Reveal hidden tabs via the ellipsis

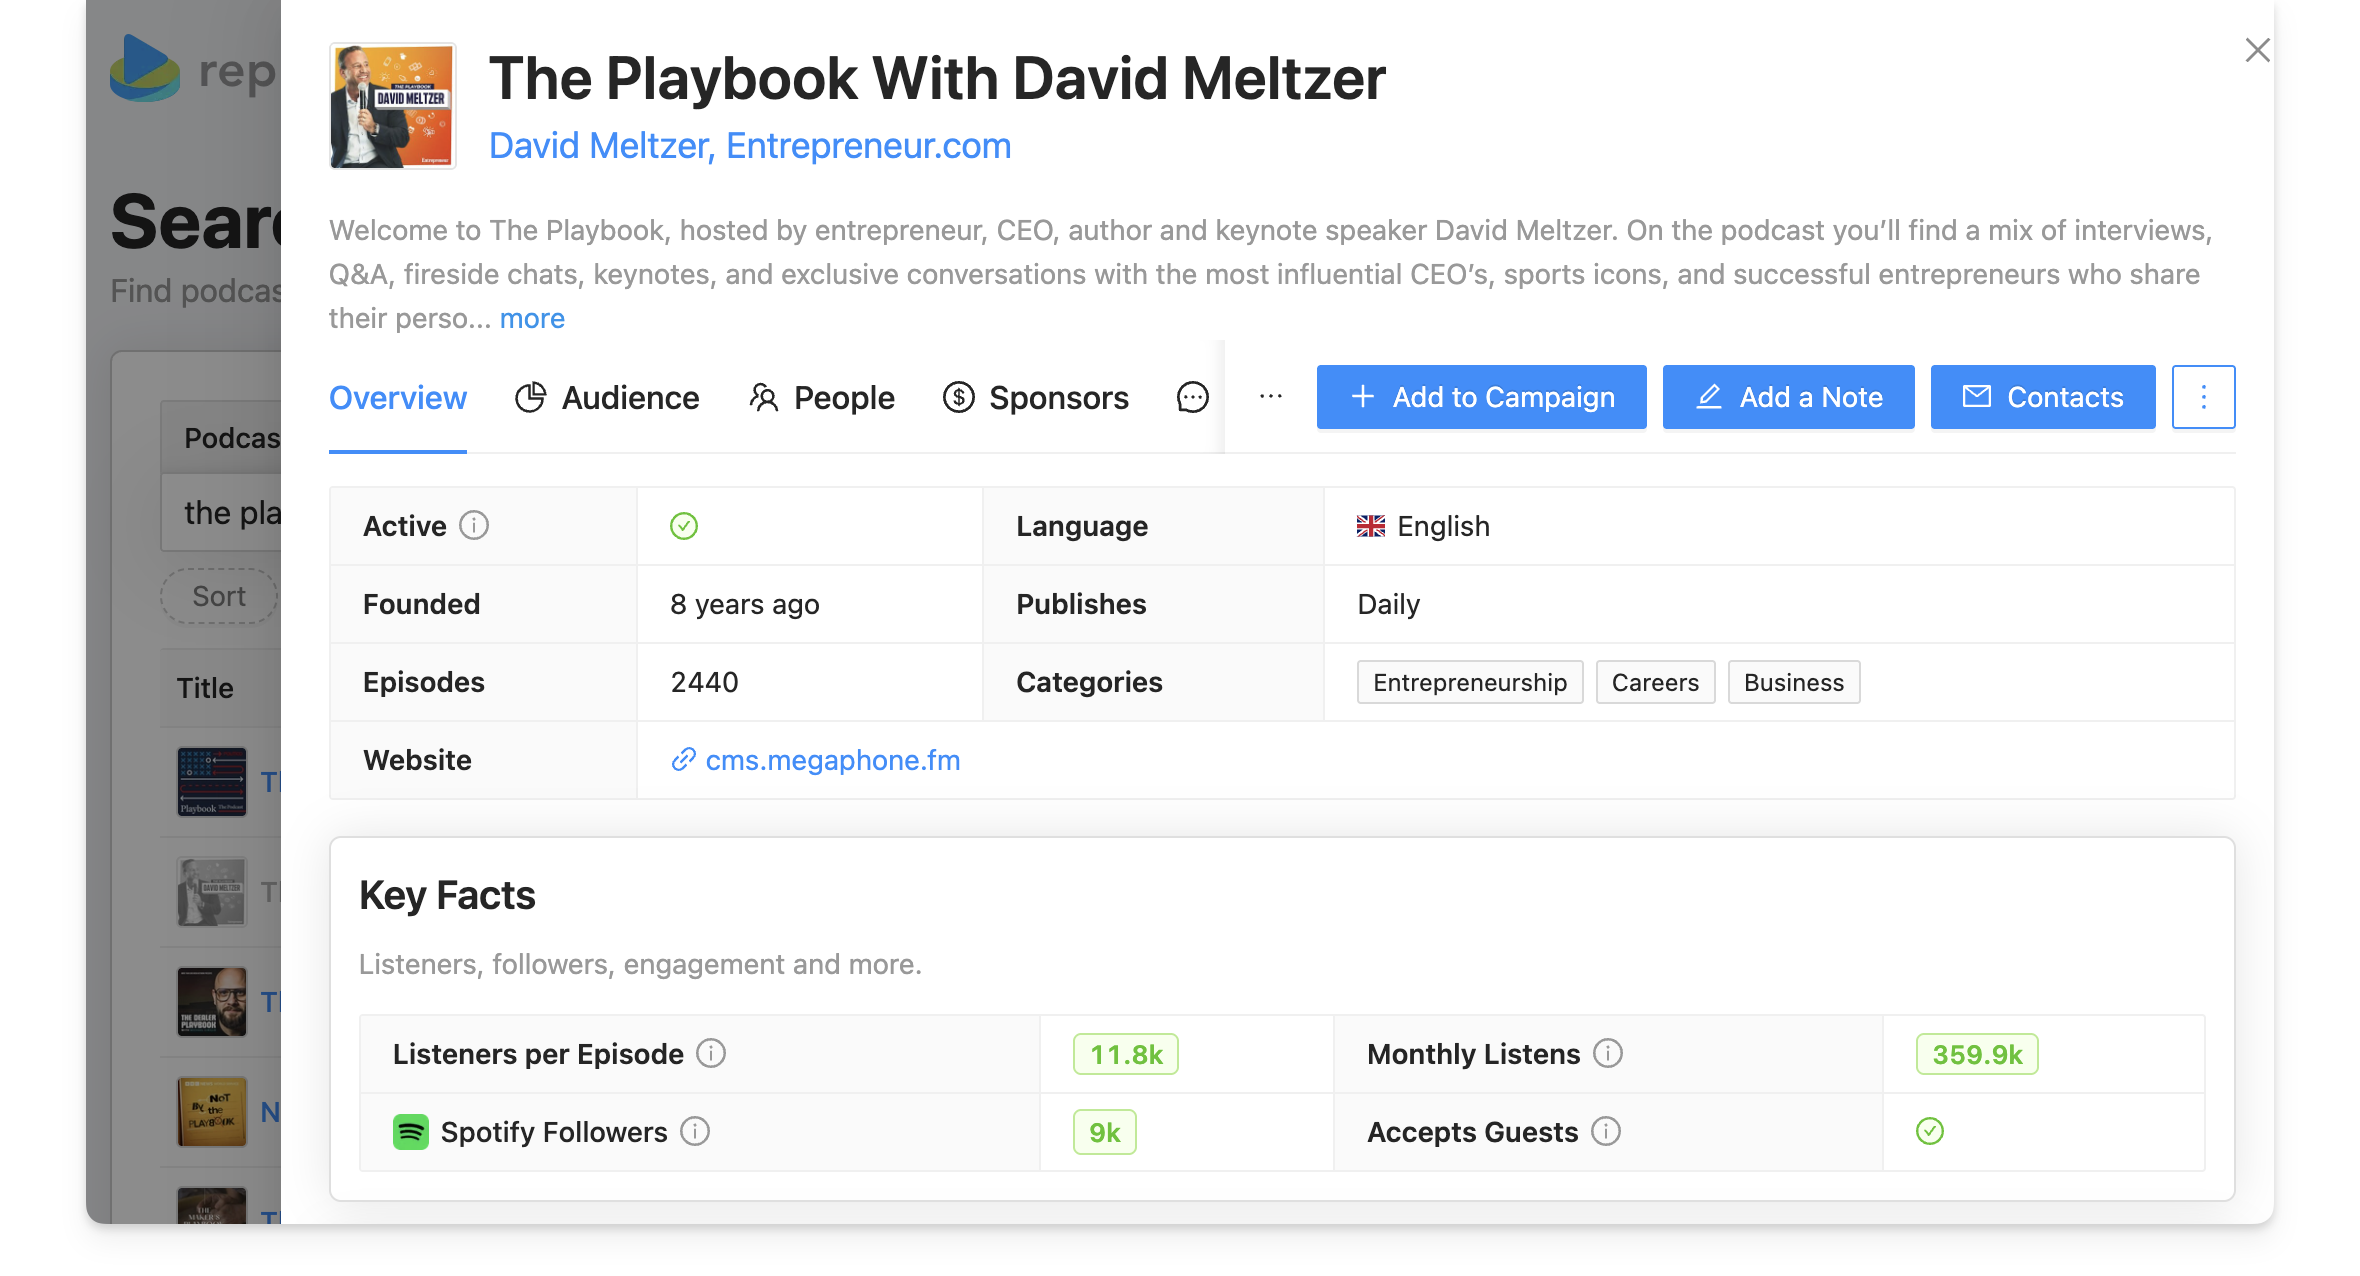(x=1268, y=396)
